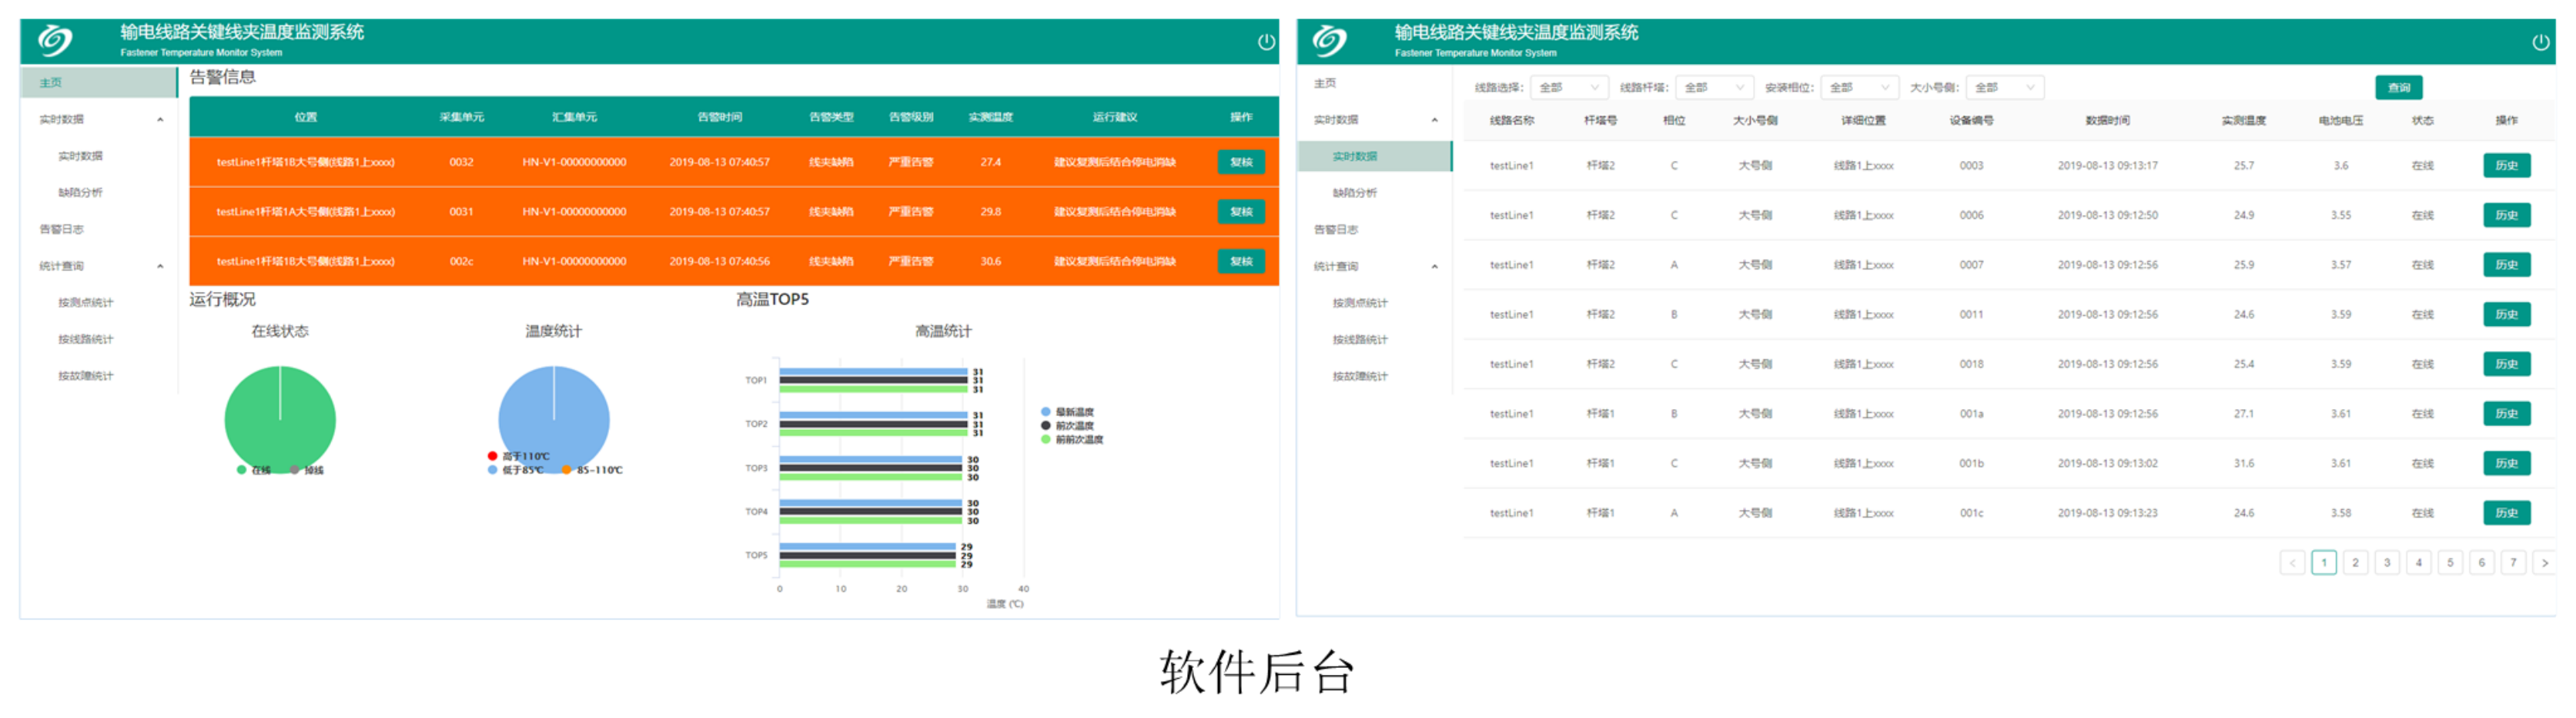The image size is (2576, 718).
Task: Open the 大小号侧 dropdown filter
Action: tap(2003, 88)
